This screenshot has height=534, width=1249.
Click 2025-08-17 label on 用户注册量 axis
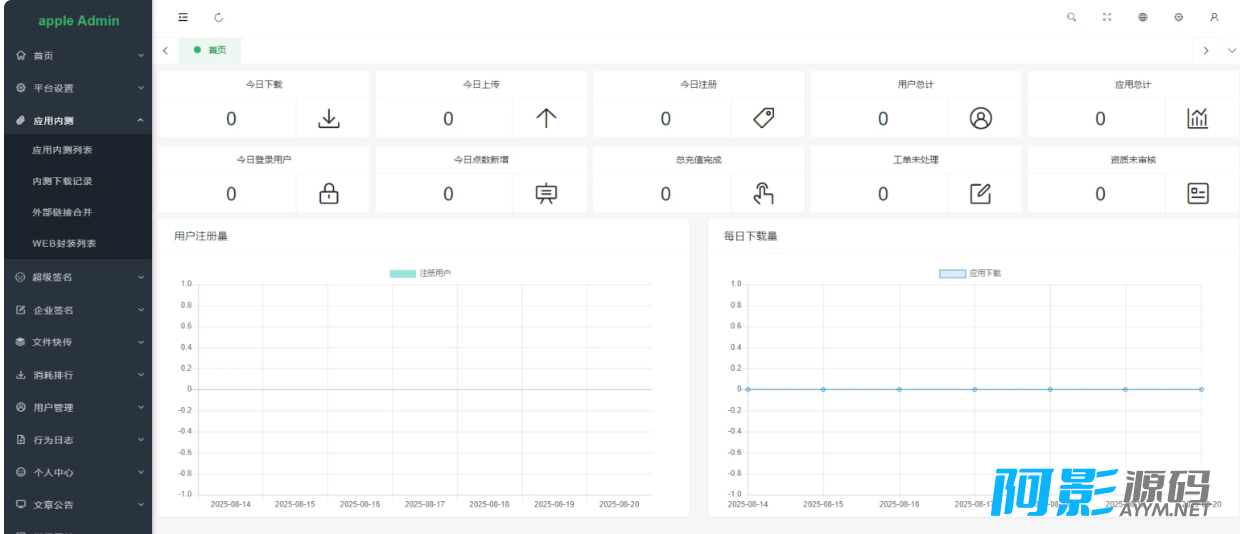point(425,504)
